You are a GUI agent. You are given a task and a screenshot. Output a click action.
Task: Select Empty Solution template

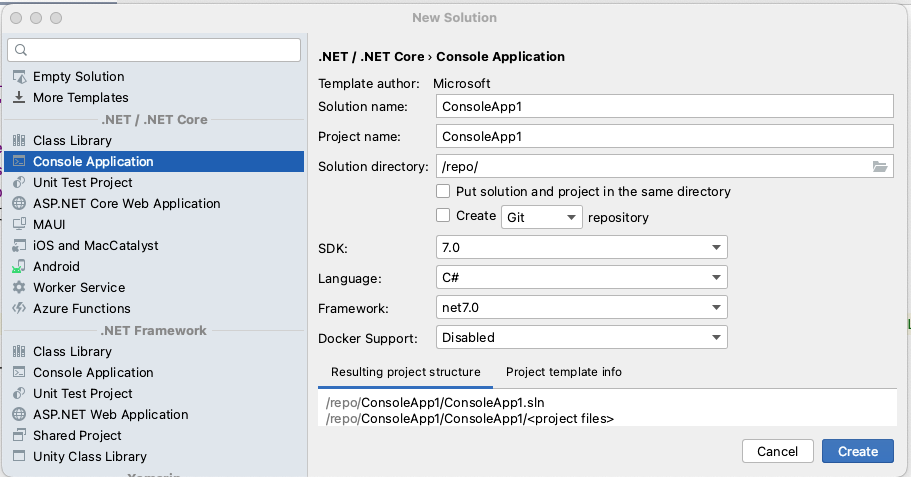coord(154,77)
